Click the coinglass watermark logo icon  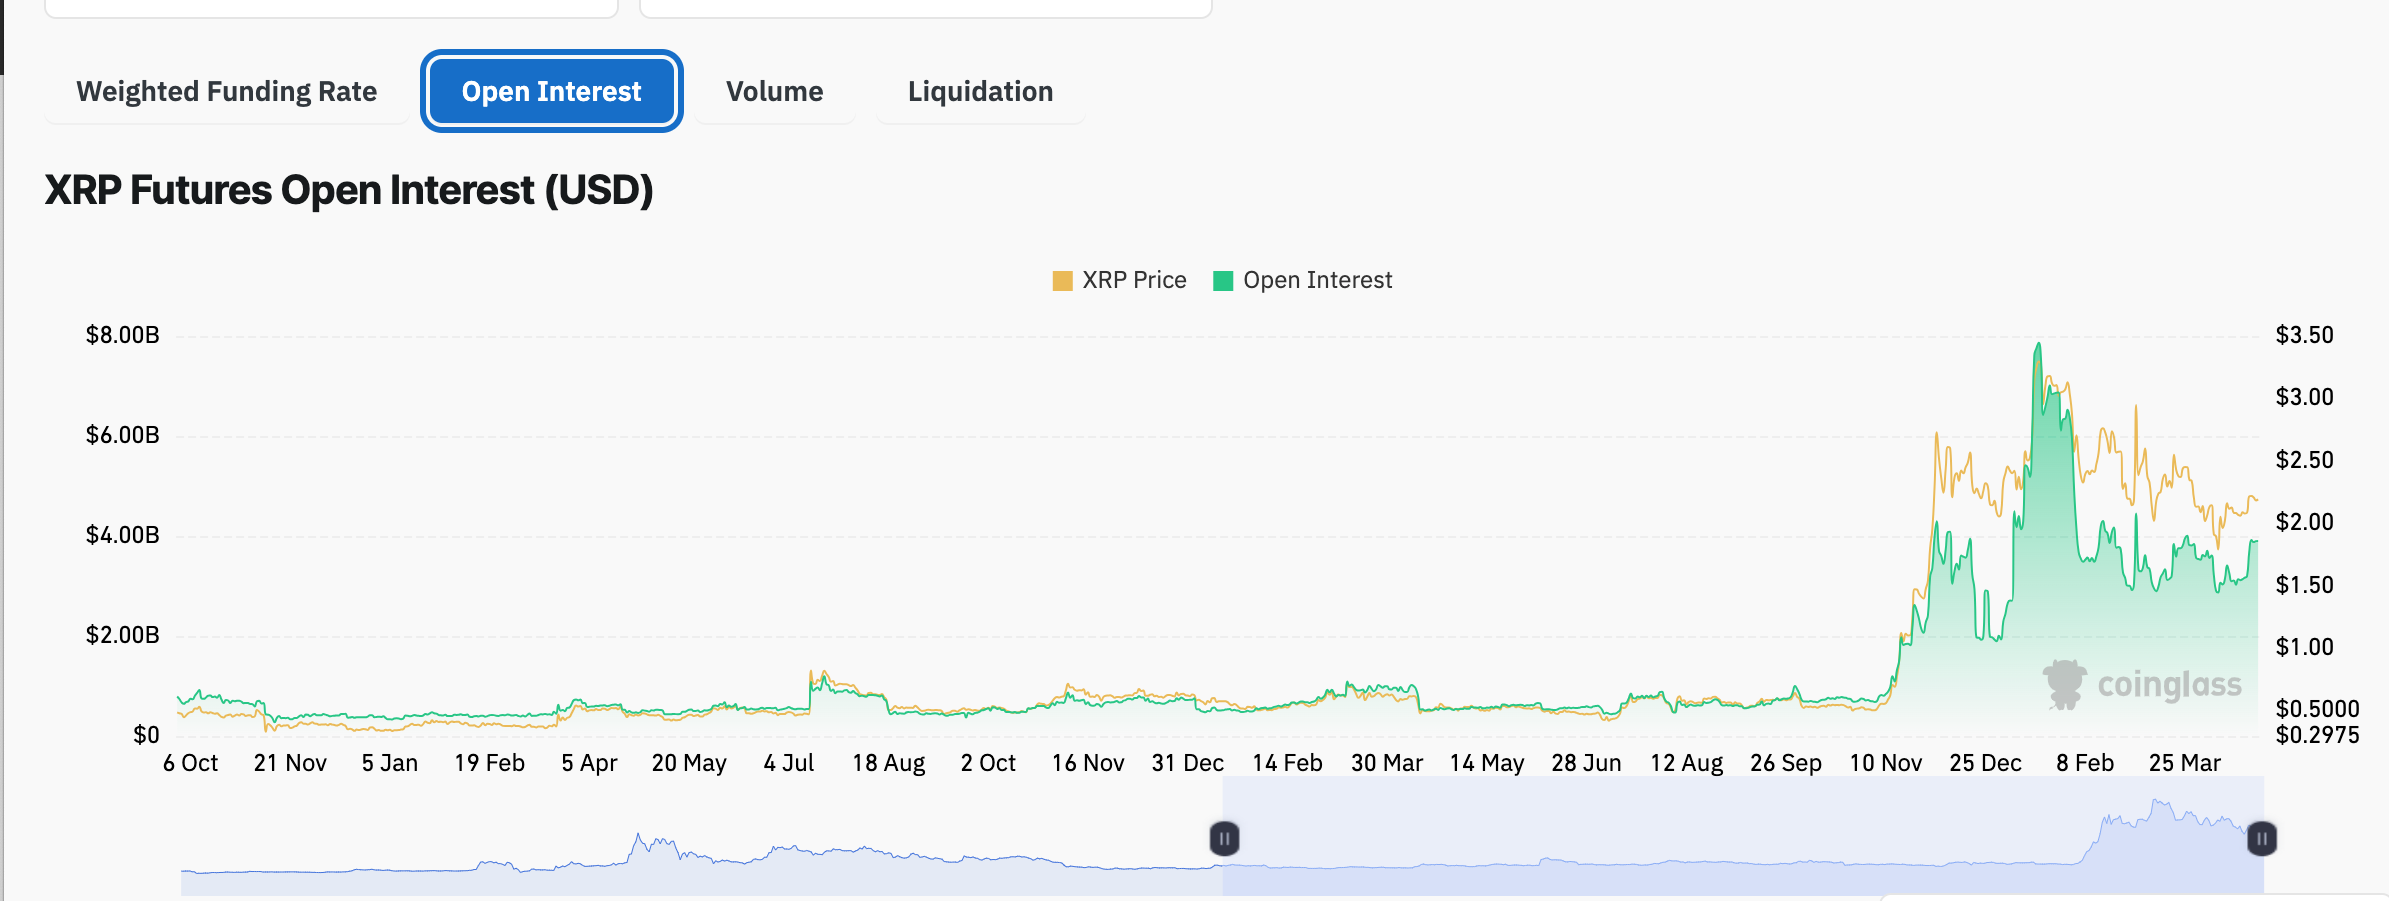(2064, 684)
